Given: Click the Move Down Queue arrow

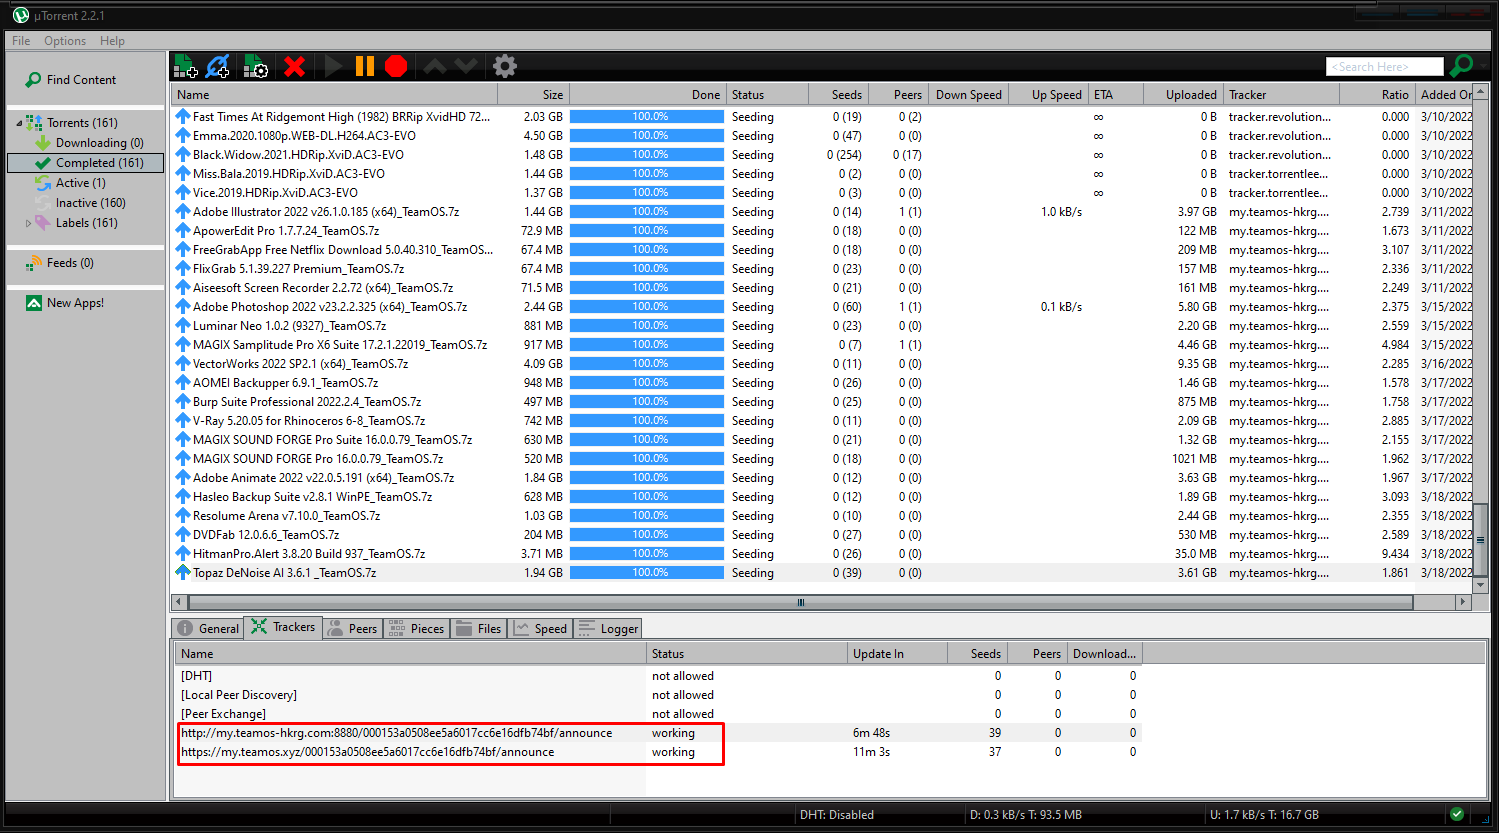Looking at the screenshot, I should tap(466, 66).
